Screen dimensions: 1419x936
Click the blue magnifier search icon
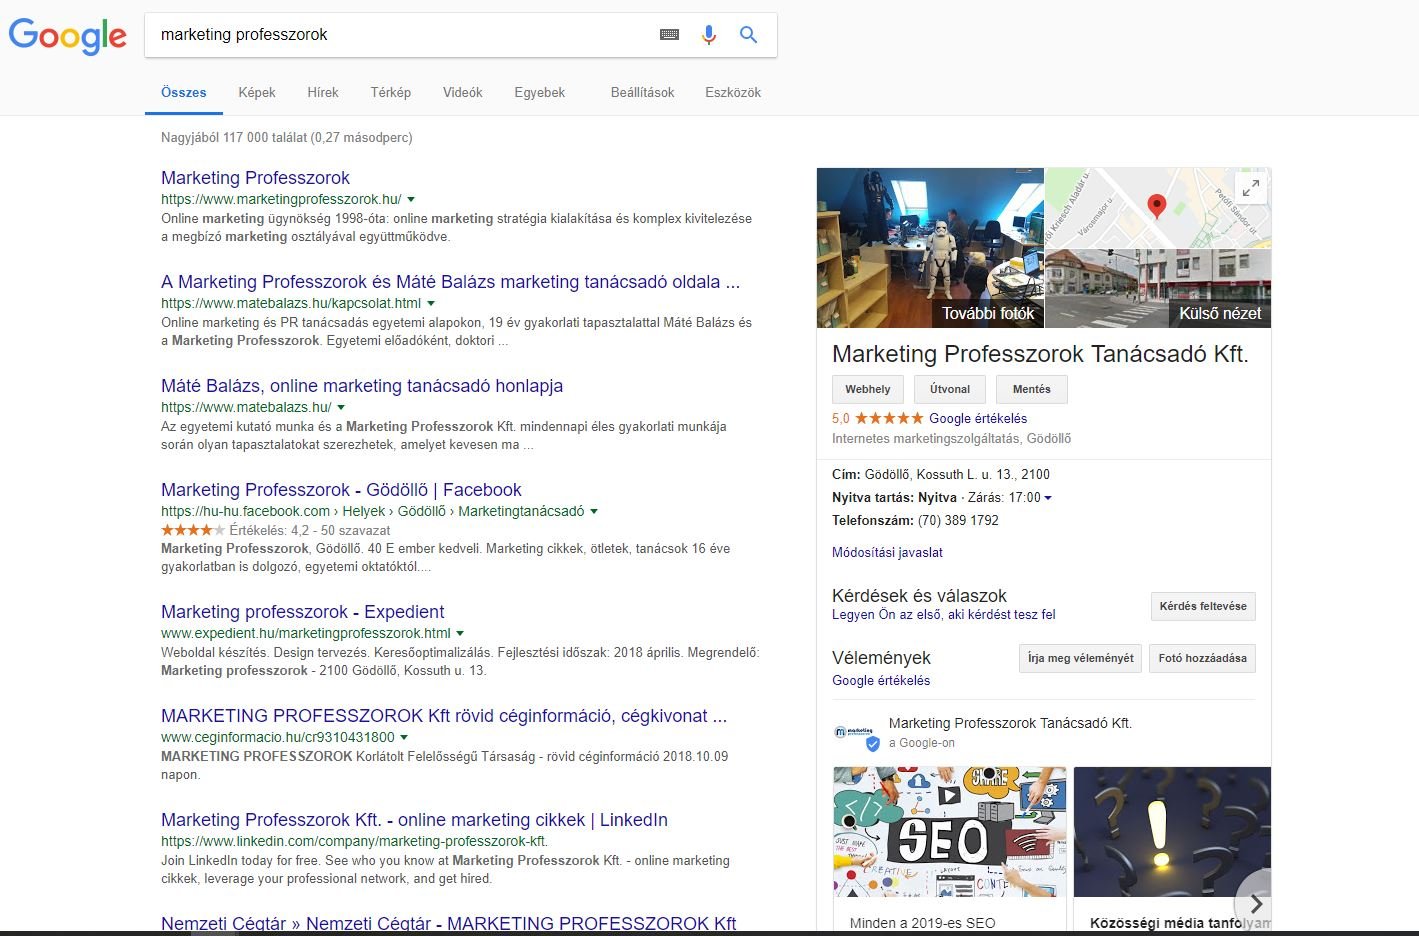(748, 34)
